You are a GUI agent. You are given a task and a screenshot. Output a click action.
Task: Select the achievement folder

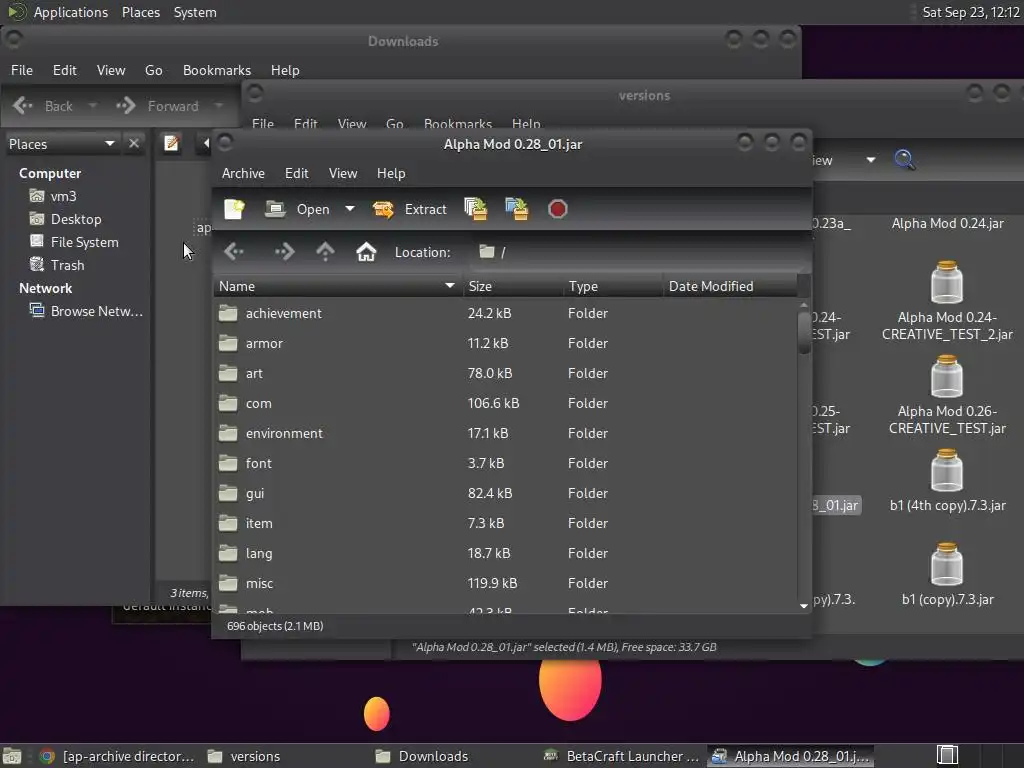click(505, 313)
